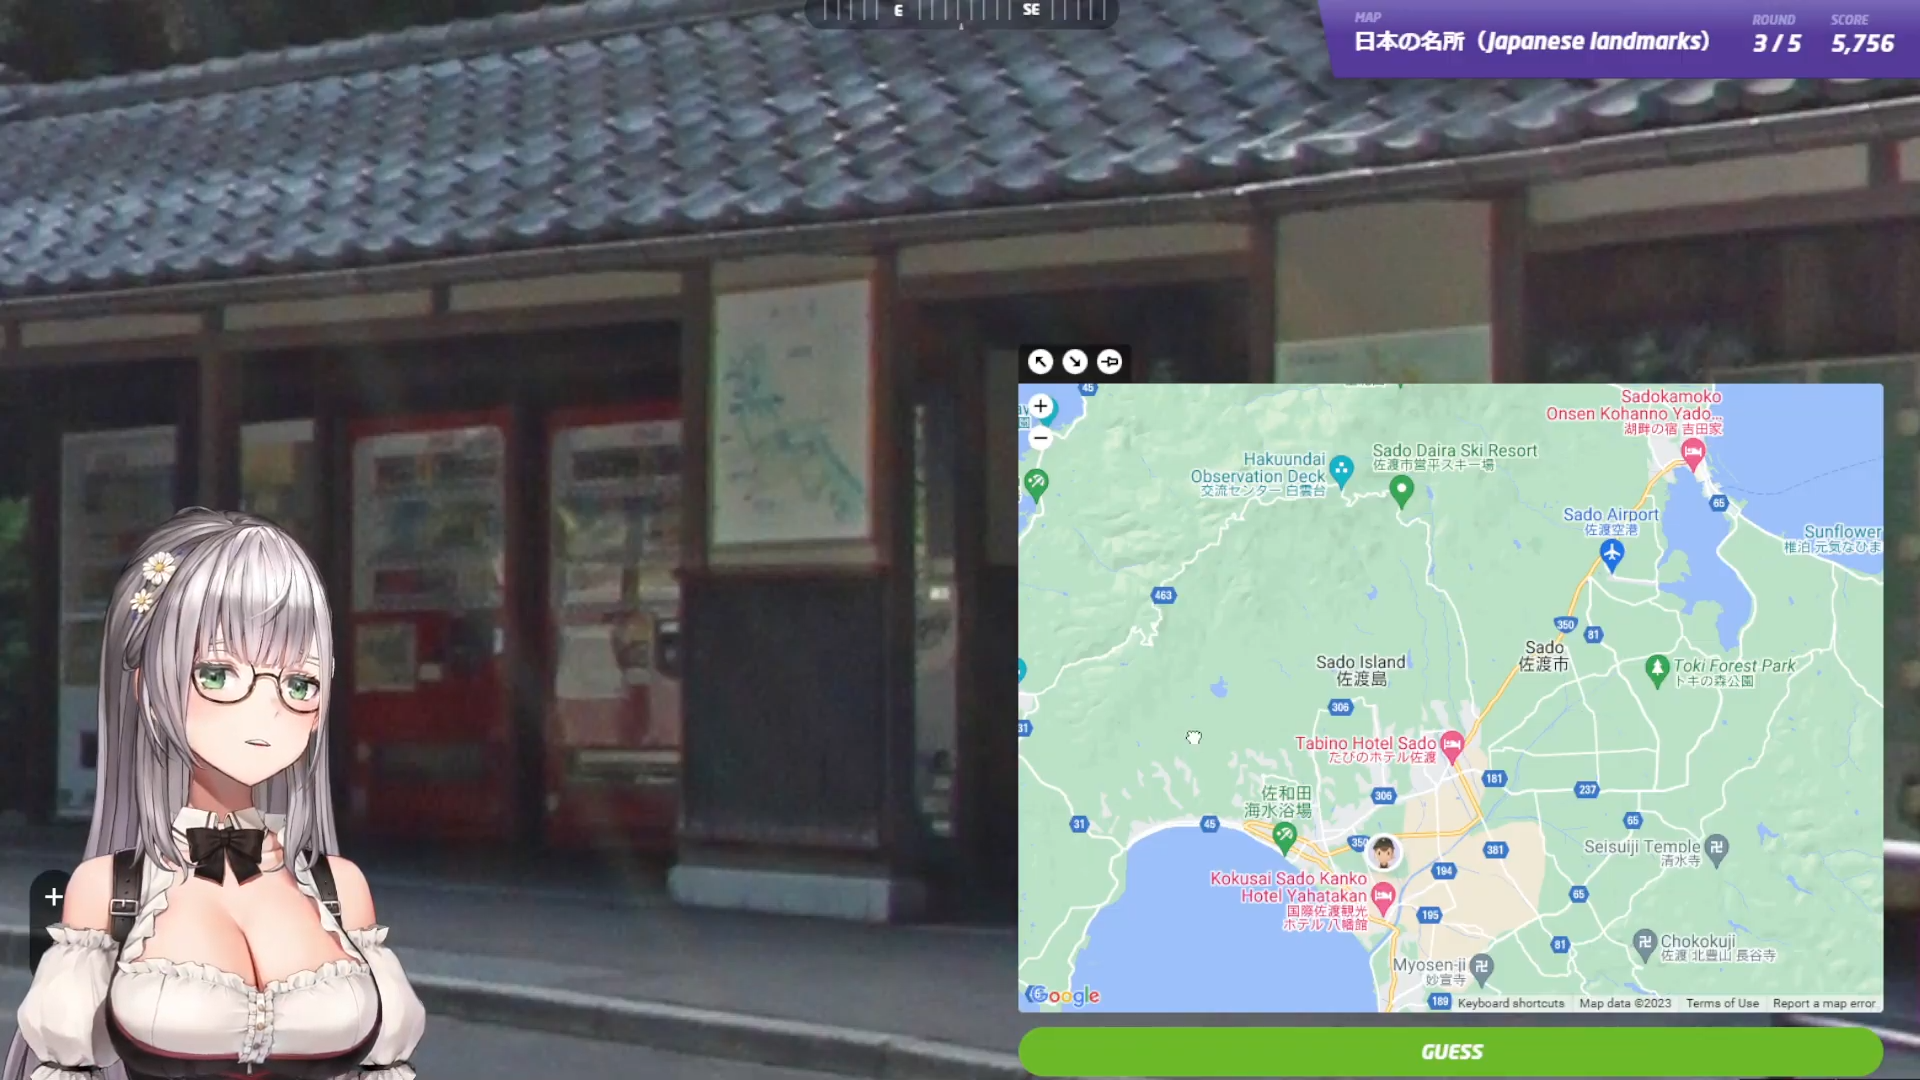Screen dimensions: 1920x1080
Task: Toggle the sticky map pin button
Action: point(1109,362)
